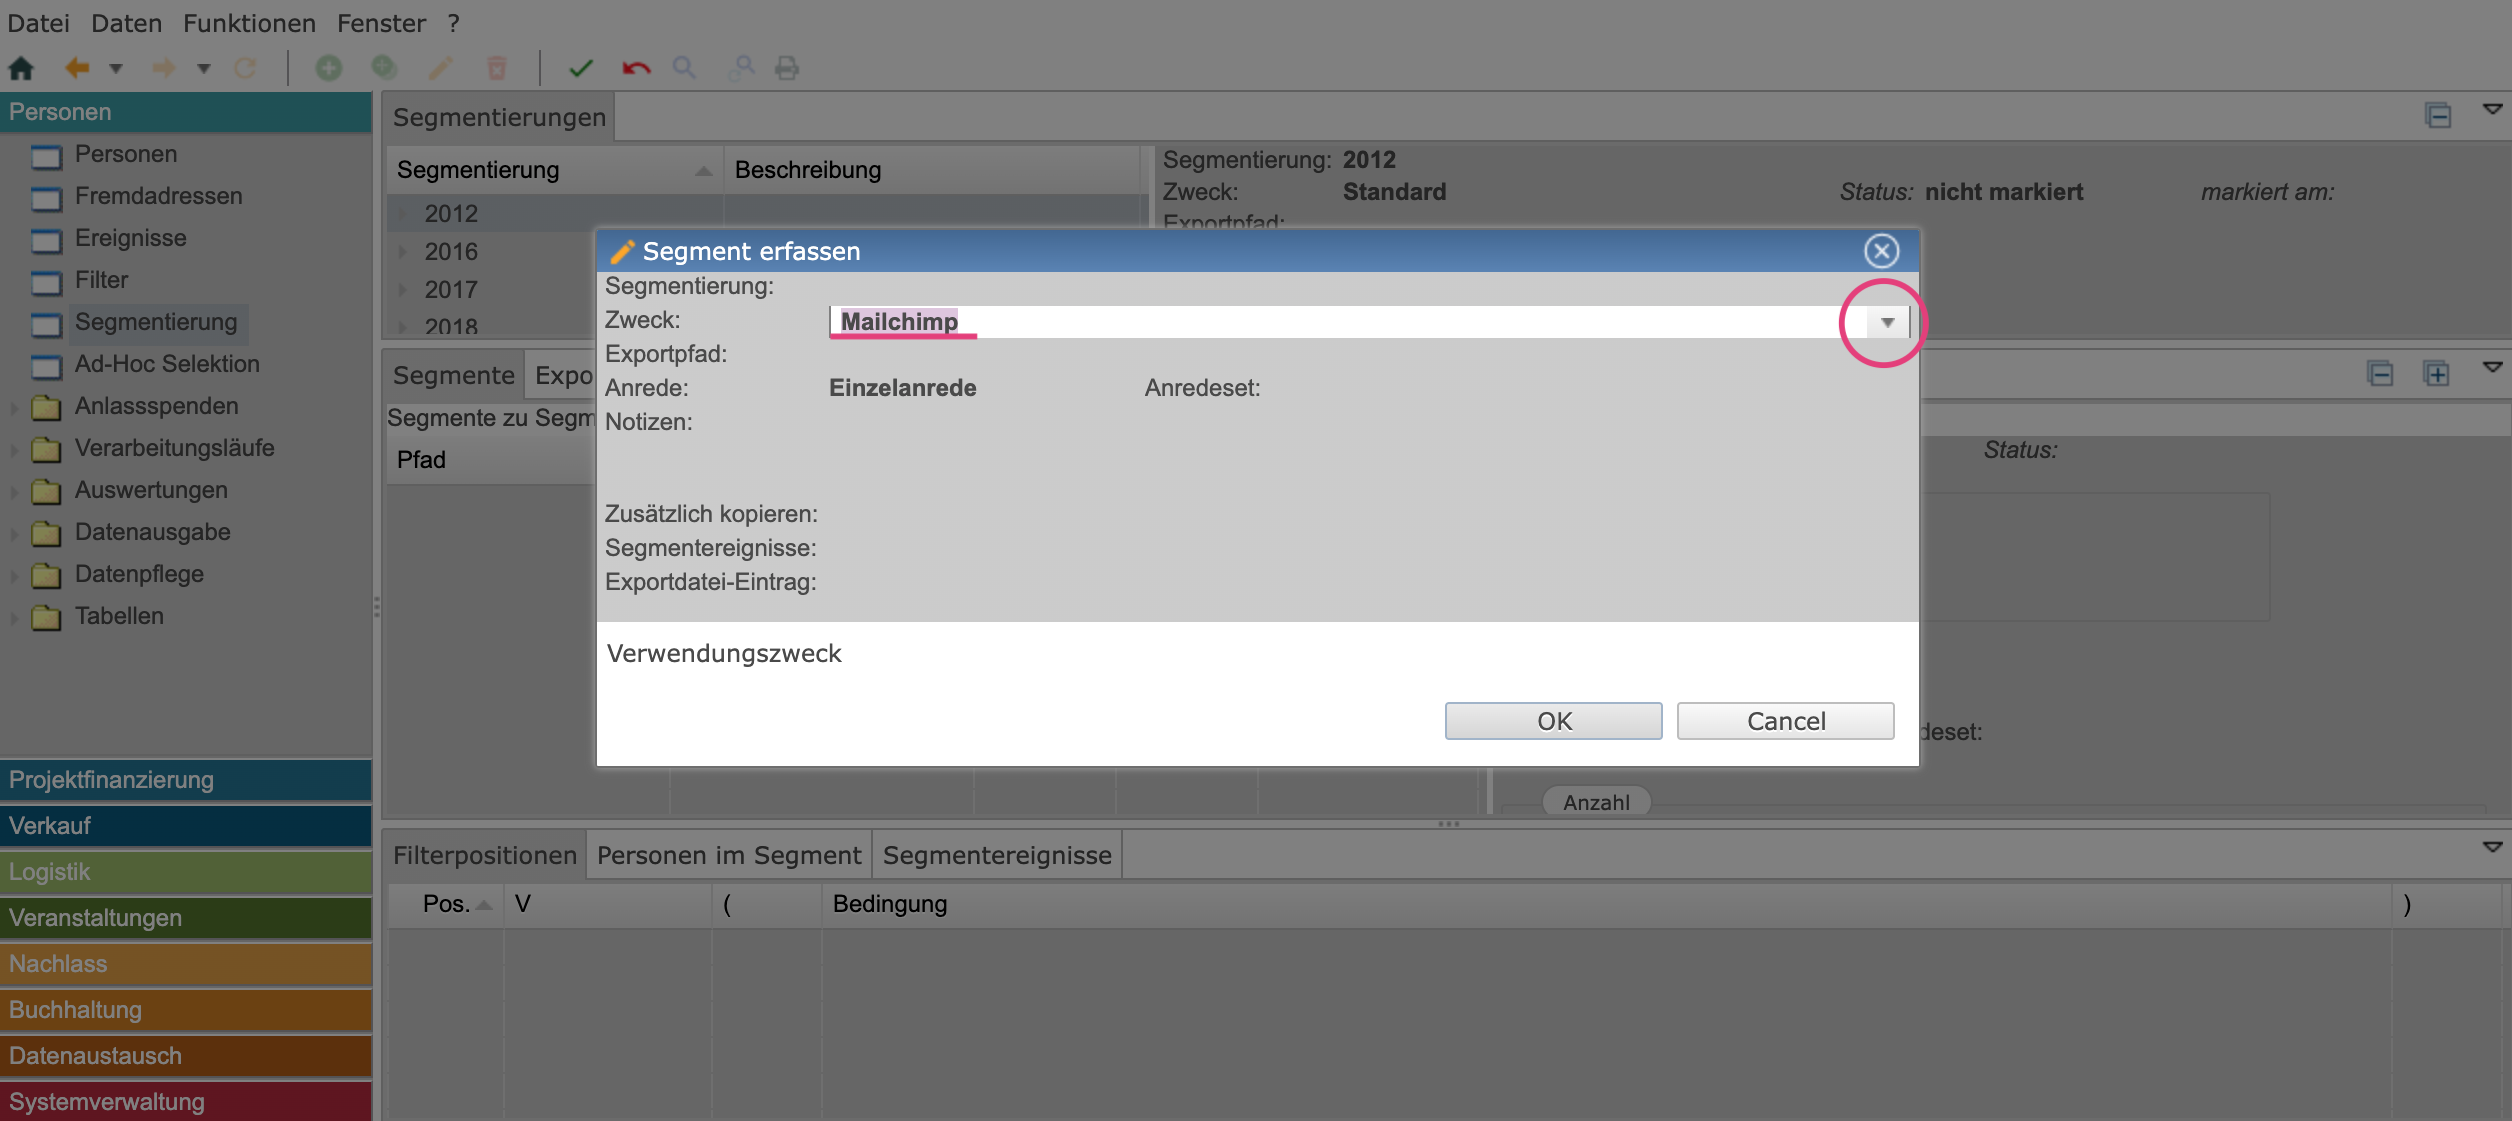Click the green plus add icon
Screen dimensions: 2512x1121
329,68
